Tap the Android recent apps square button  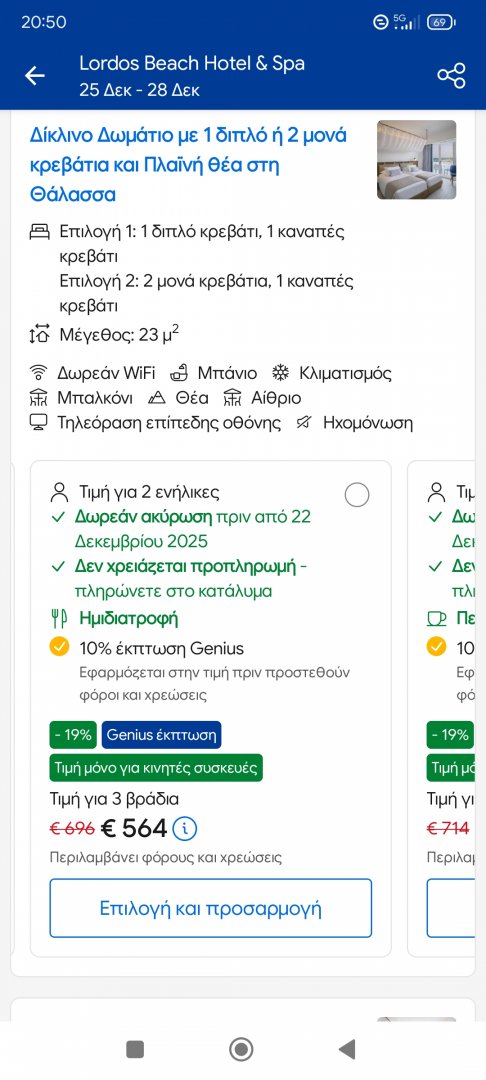135,1050
